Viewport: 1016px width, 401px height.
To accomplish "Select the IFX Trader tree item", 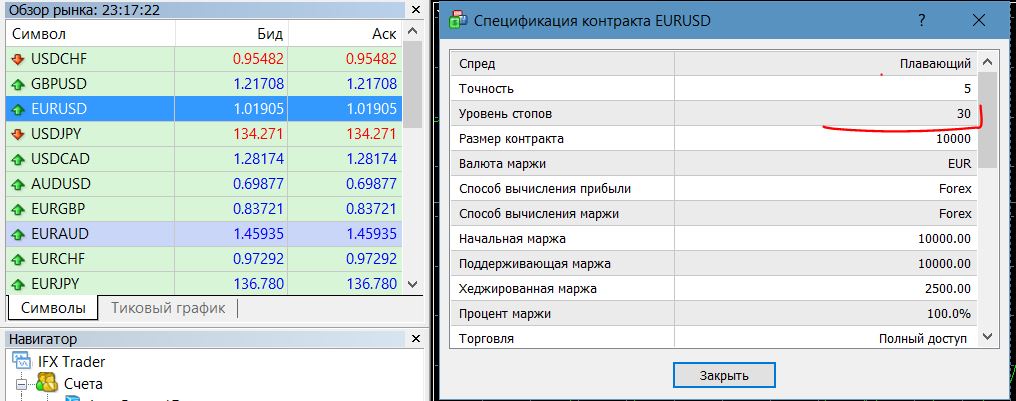I will [71, 361].
